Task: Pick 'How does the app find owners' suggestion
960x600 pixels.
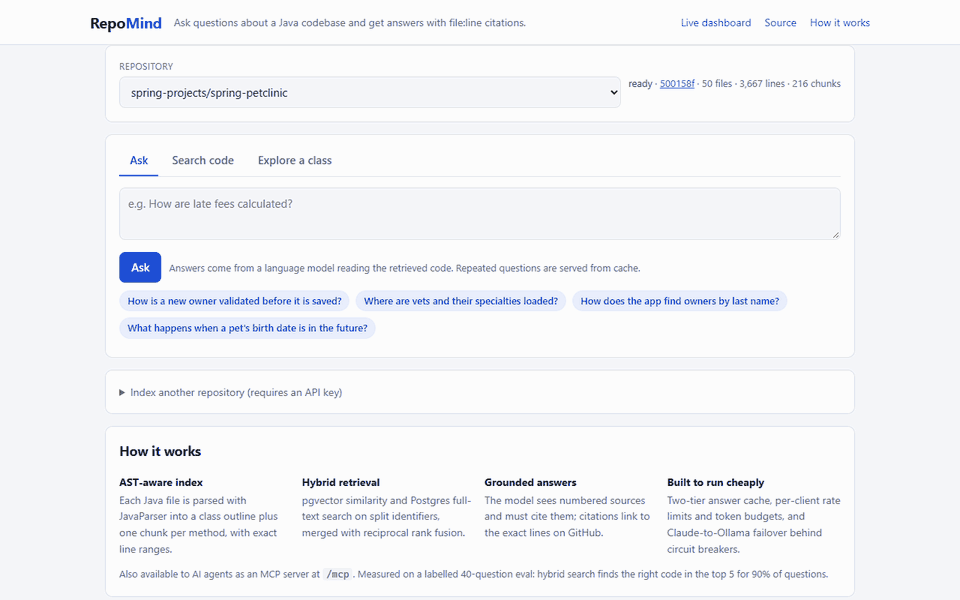Action: [x=680, y=301]
